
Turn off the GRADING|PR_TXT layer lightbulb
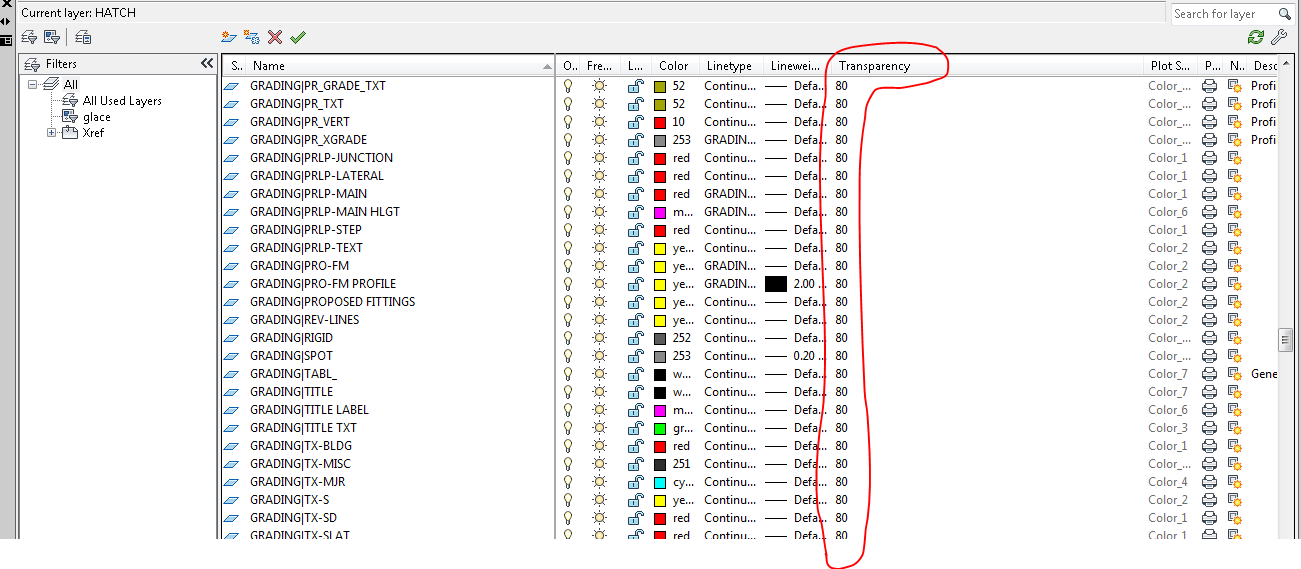coord(569,104)
